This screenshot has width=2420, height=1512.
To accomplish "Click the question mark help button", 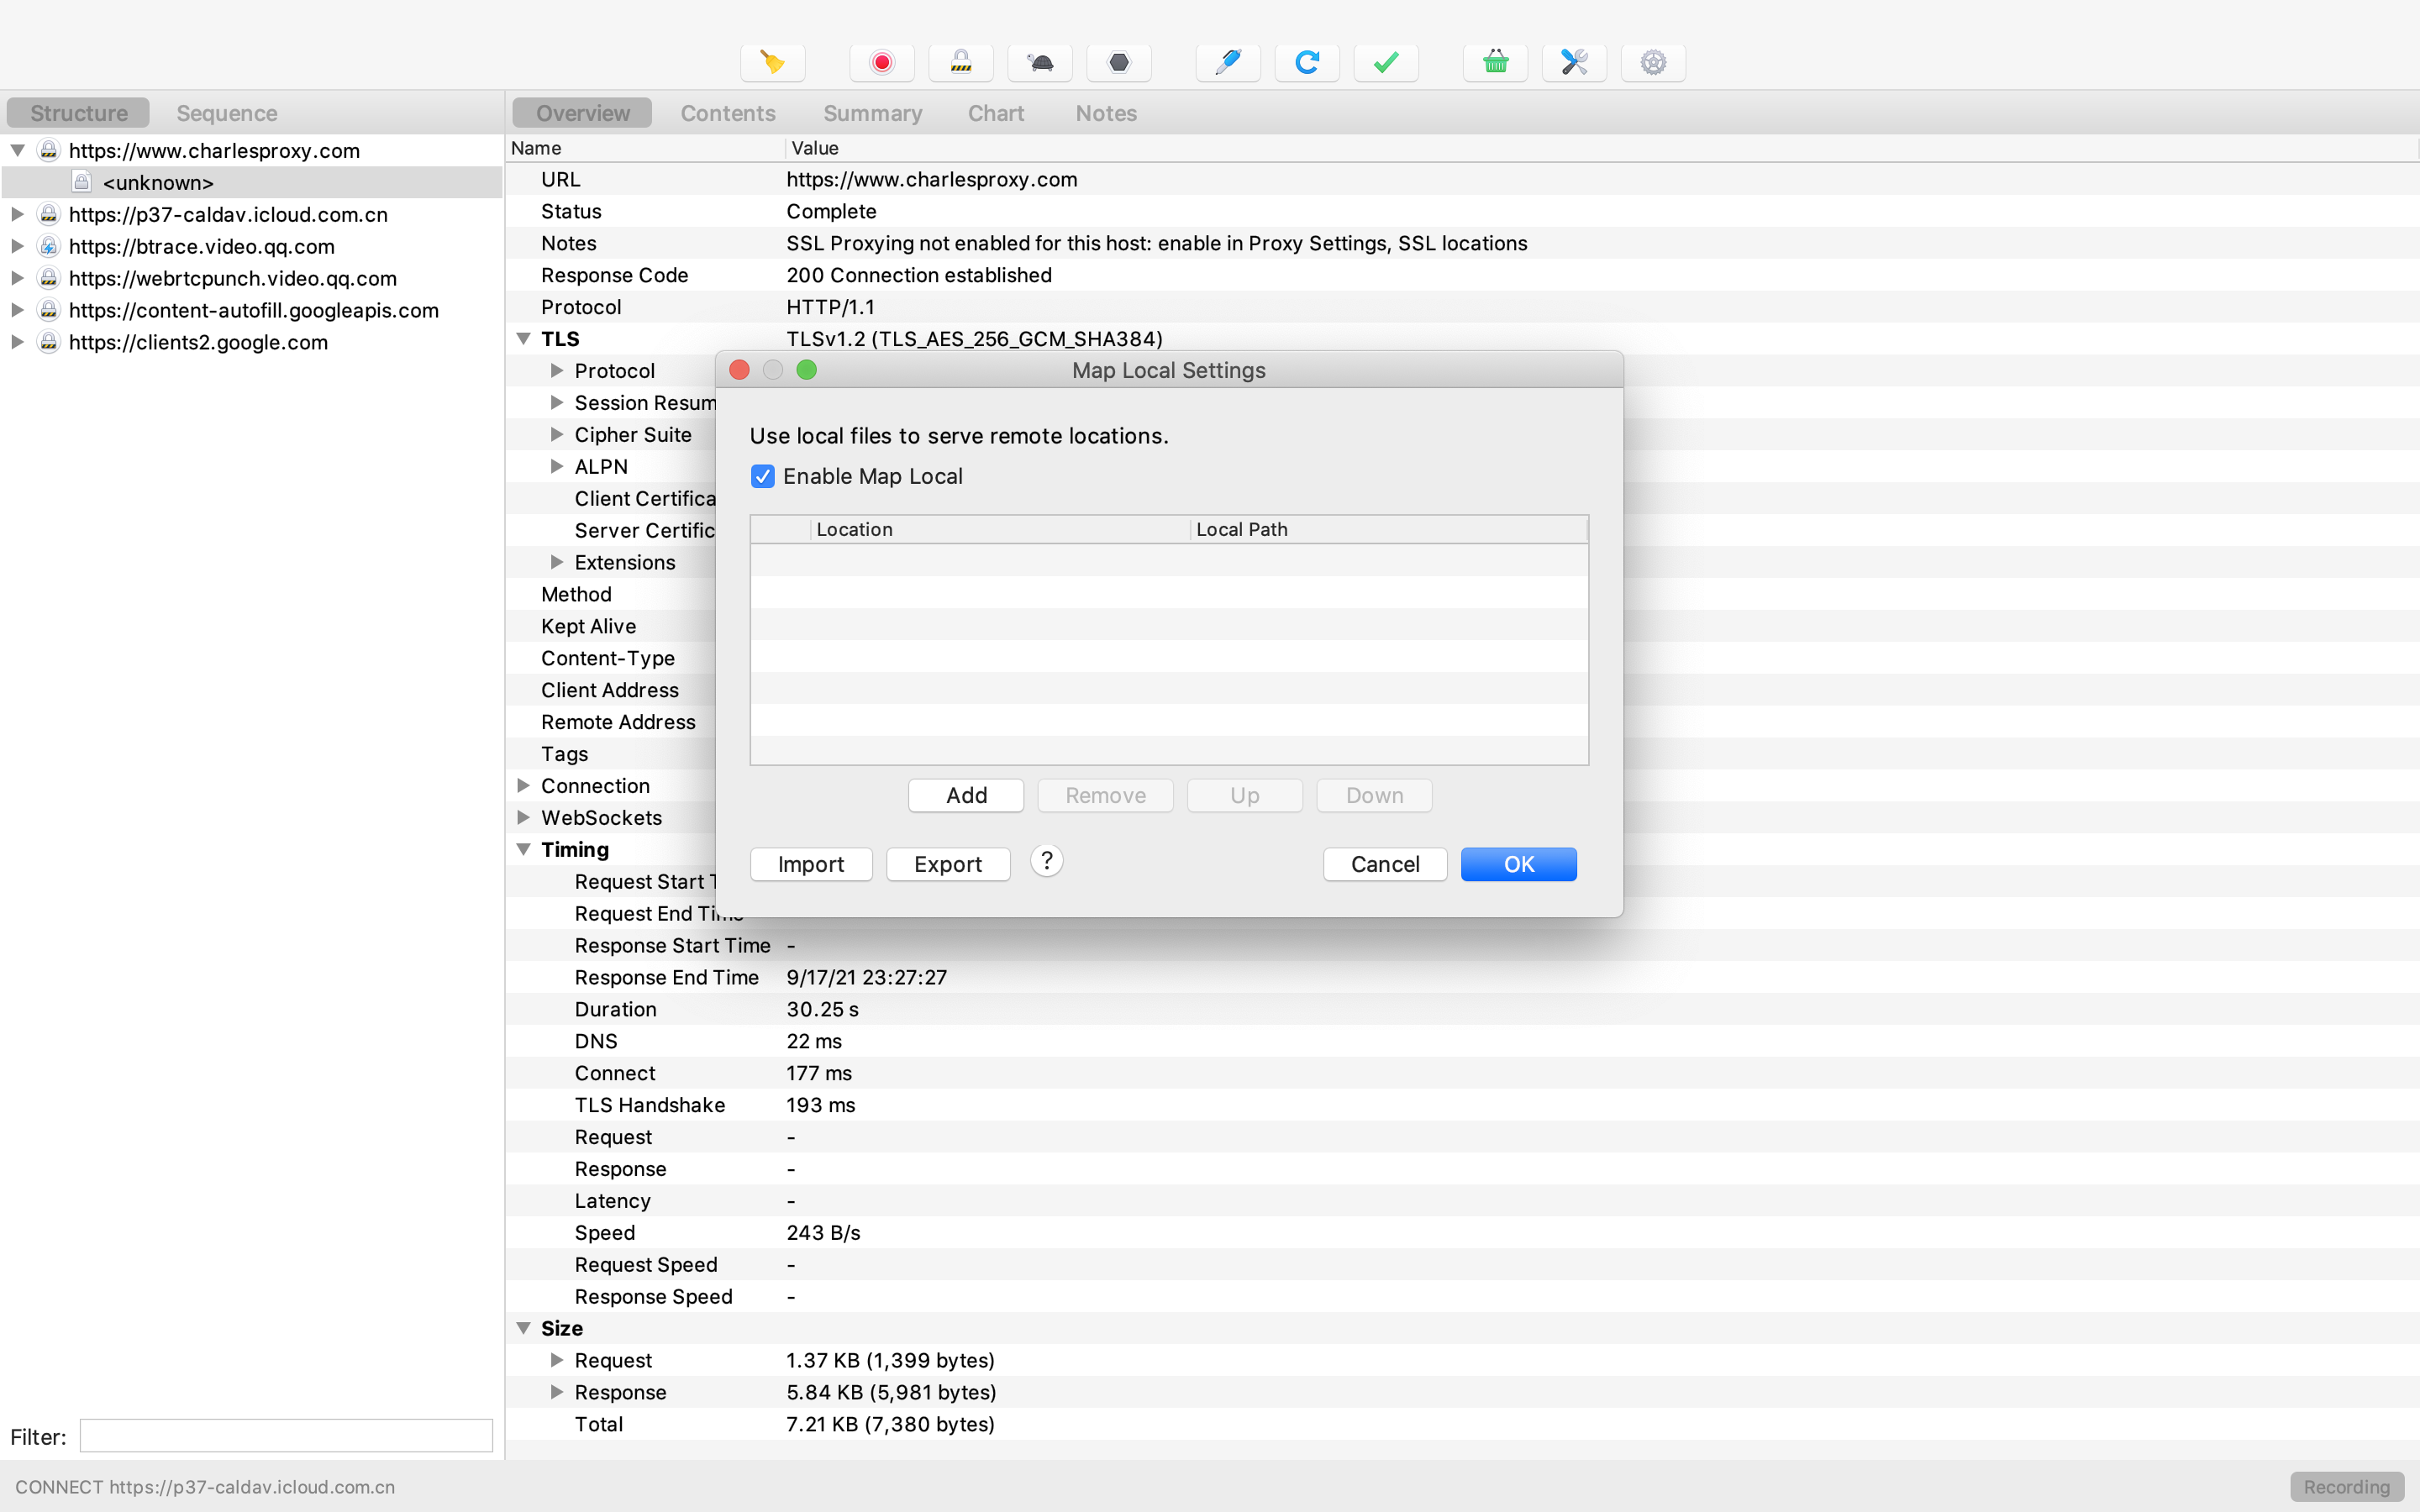I will tap(1046, 861).
